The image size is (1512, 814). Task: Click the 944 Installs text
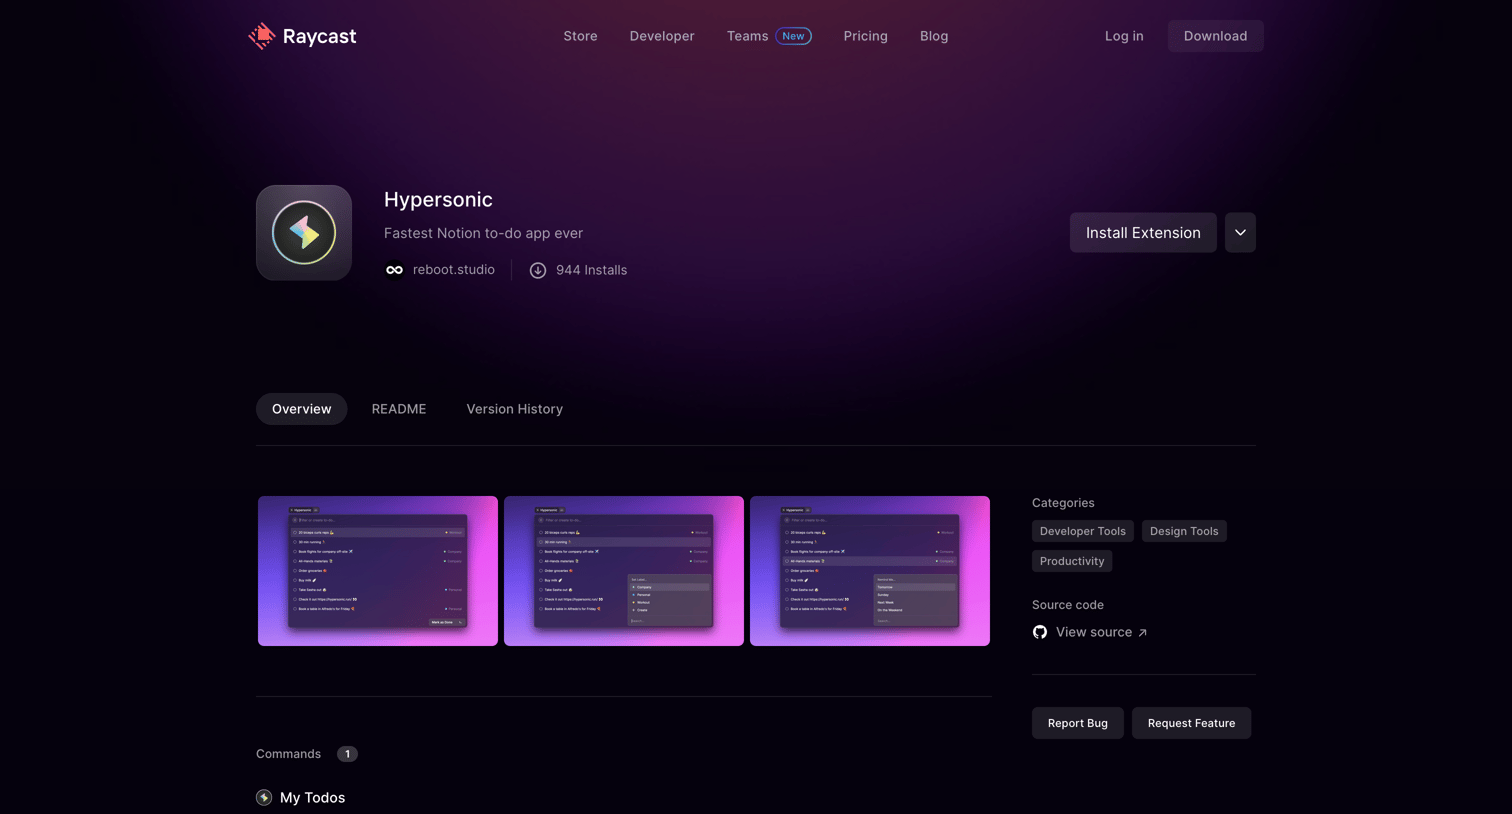pyautogui.click(x=592, y=270)
